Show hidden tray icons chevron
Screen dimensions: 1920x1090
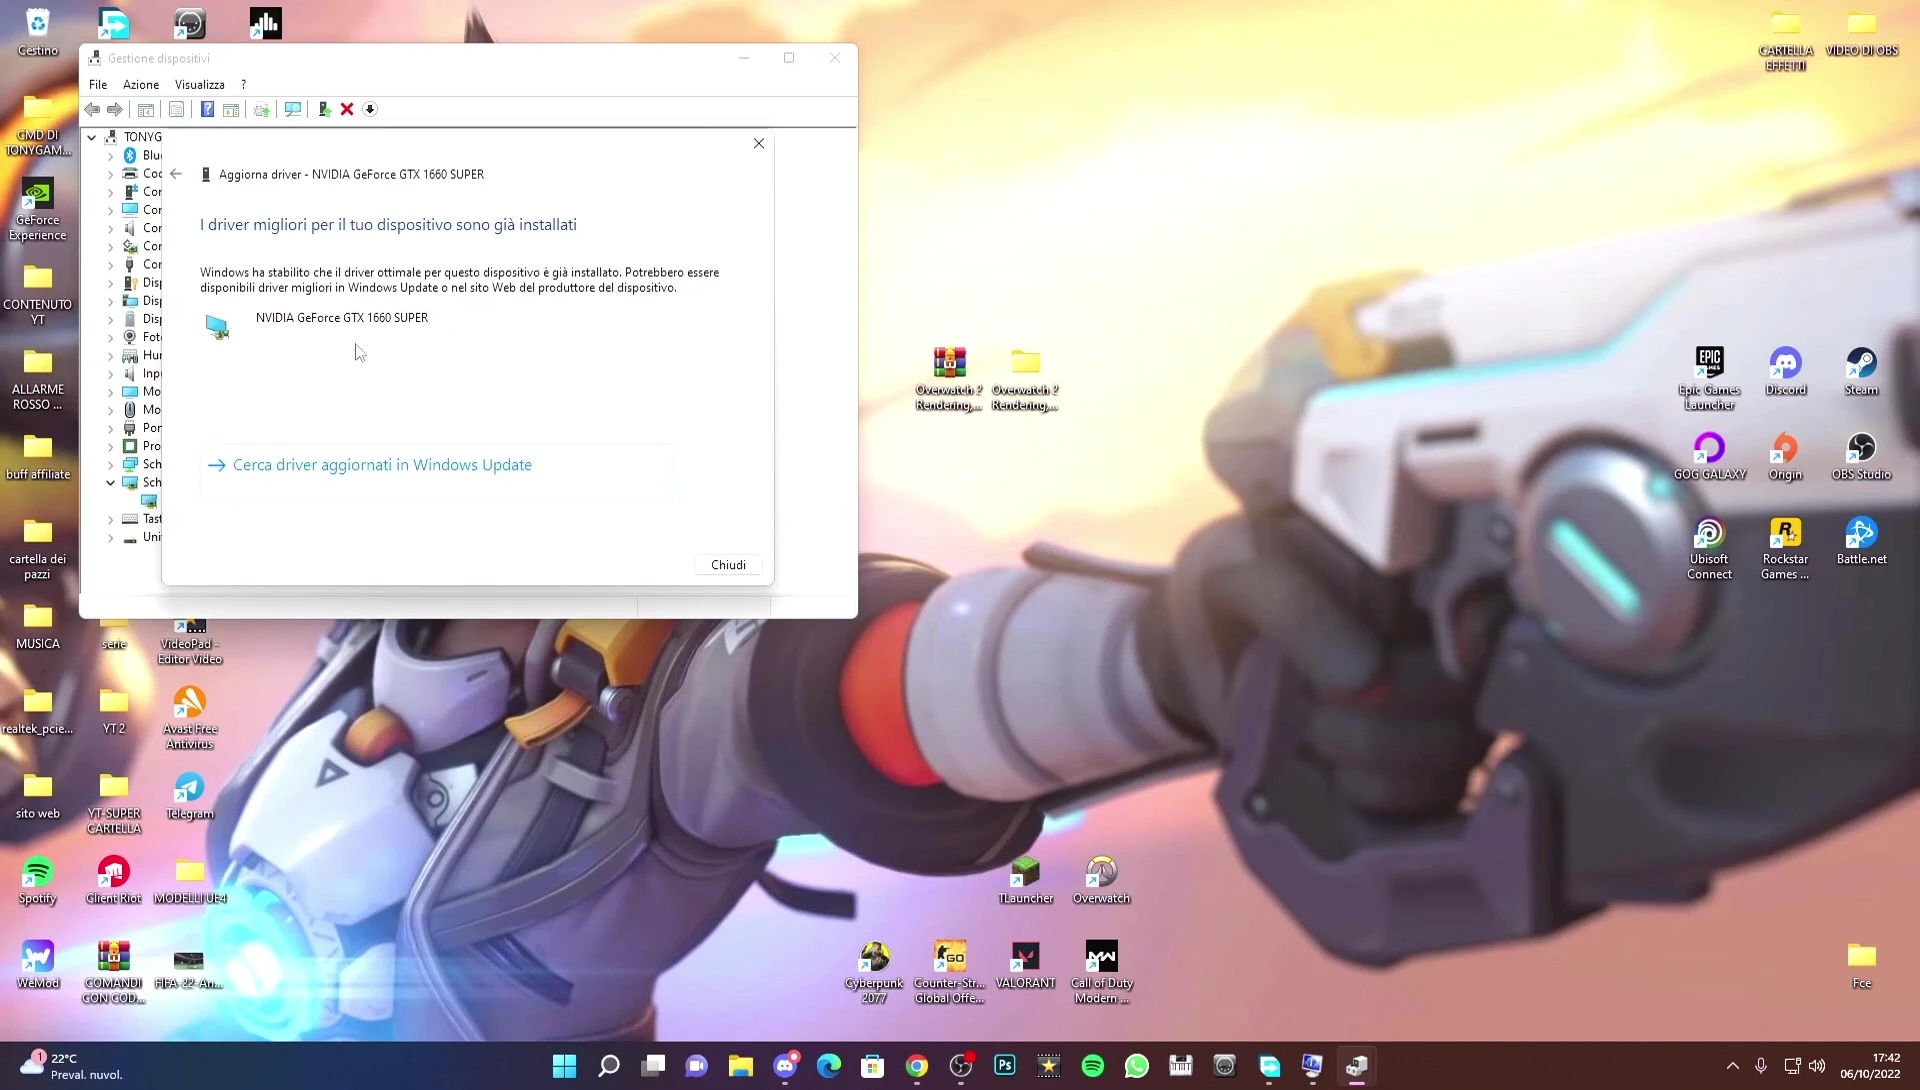(1733, 1066)
